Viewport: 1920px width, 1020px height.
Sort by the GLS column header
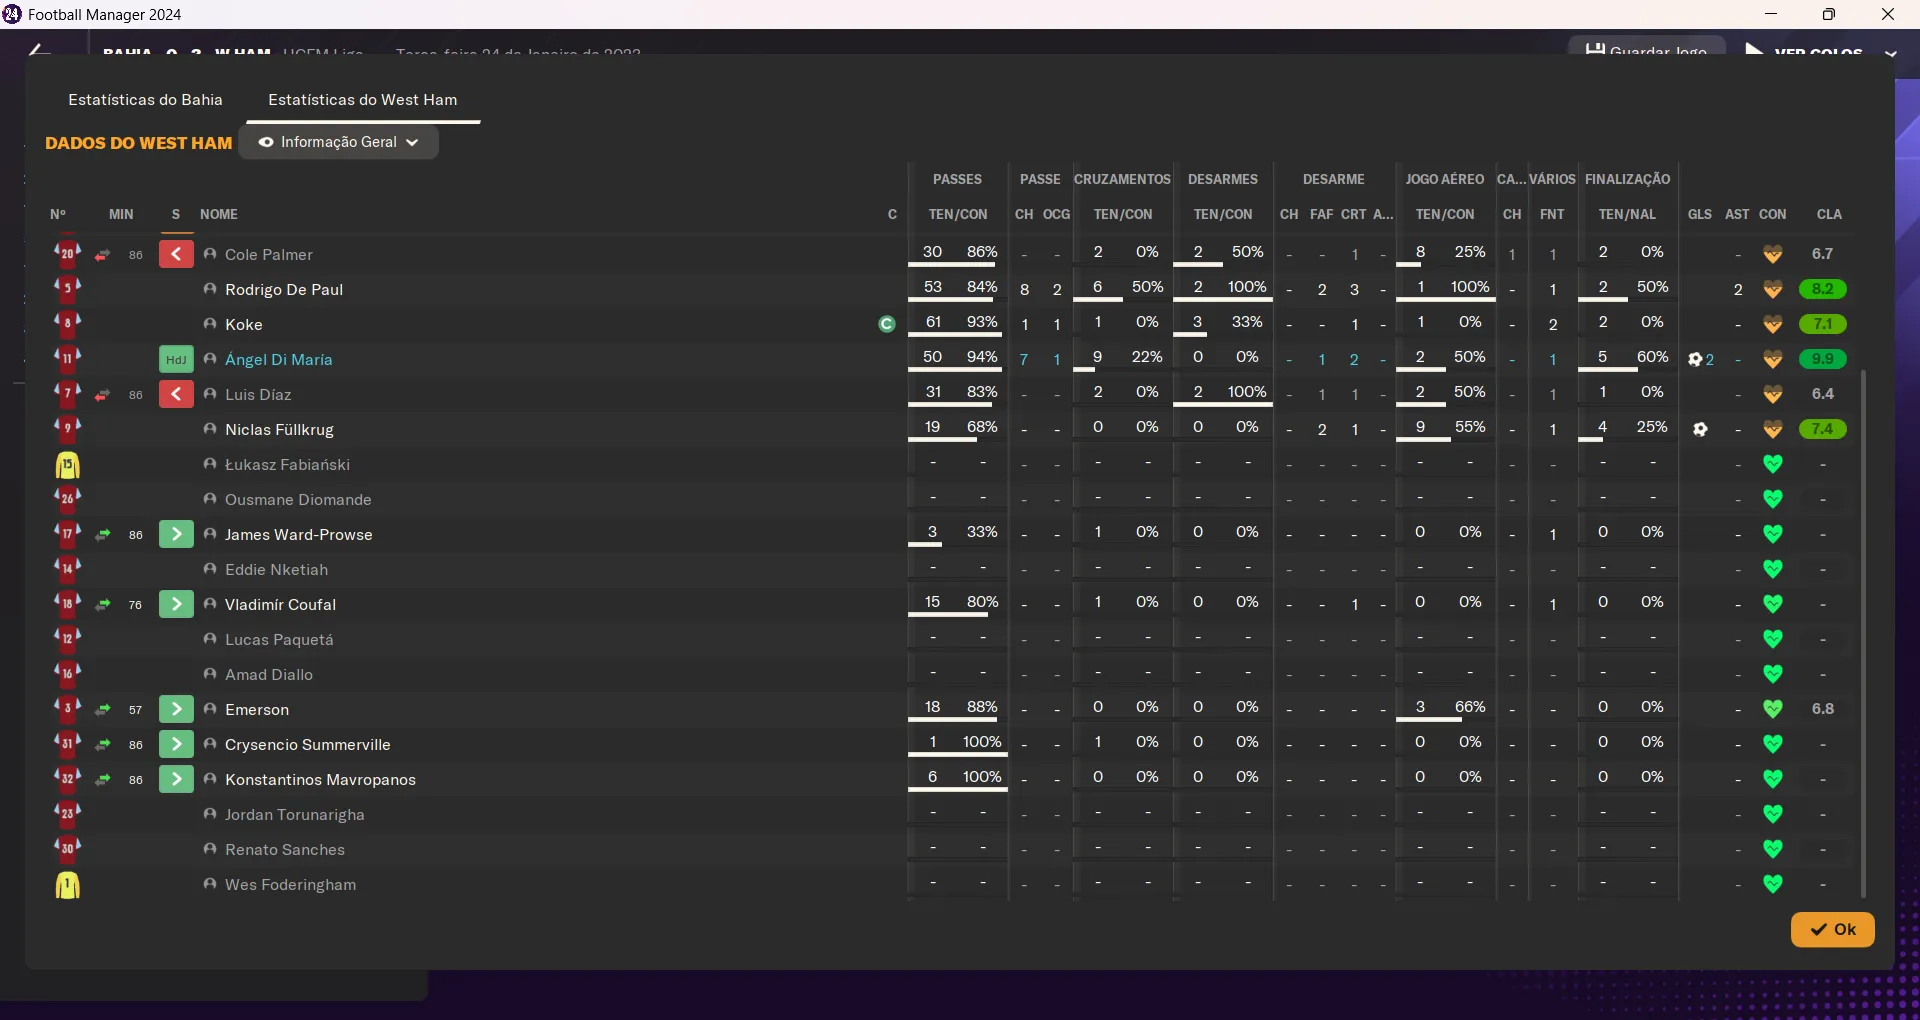tap(1699, 214)
